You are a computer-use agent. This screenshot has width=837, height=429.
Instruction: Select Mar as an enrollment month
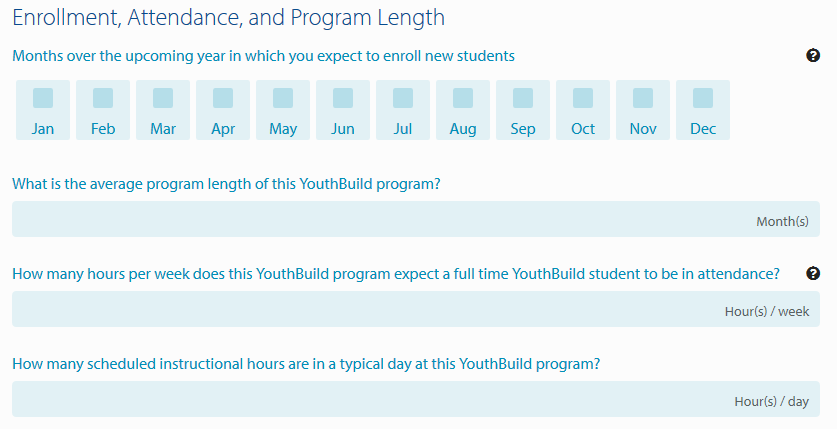click(163, 98)
